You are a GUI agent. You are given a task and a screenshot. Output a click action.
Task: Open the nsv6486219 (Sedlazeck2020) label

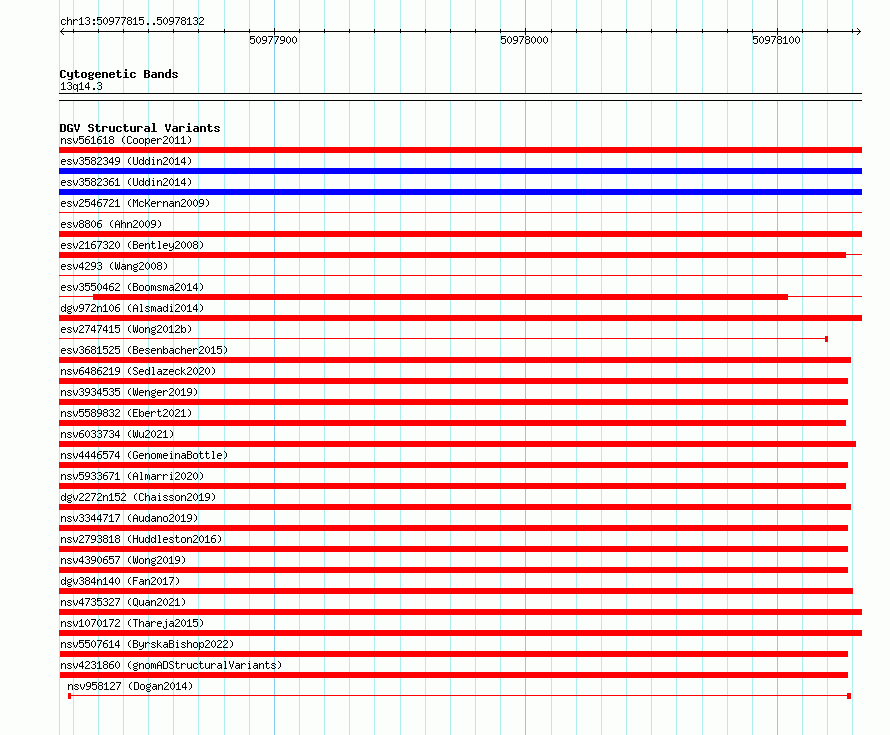tap(138, 371)
